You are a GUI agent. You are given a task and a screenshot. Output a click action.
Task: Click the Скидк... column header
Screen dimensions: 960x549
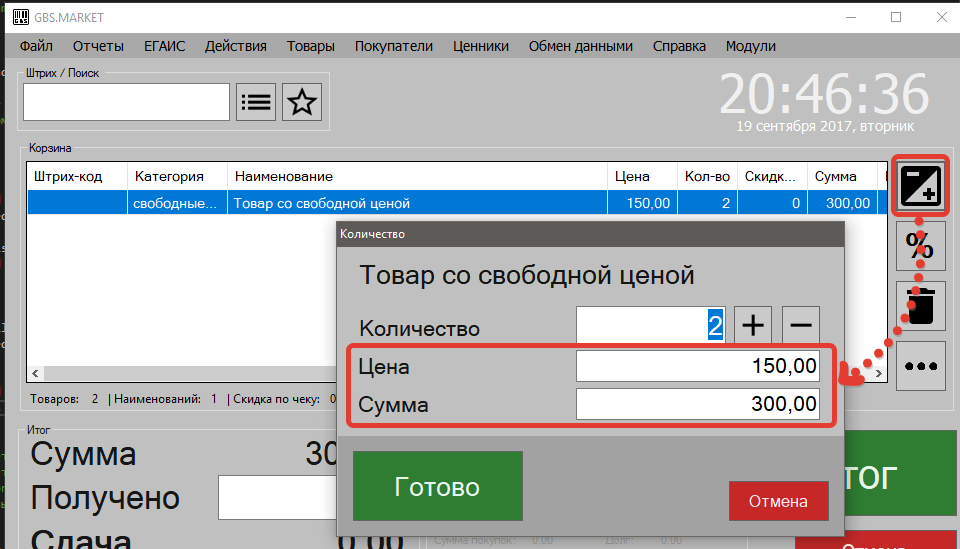(x=772, y=176)
